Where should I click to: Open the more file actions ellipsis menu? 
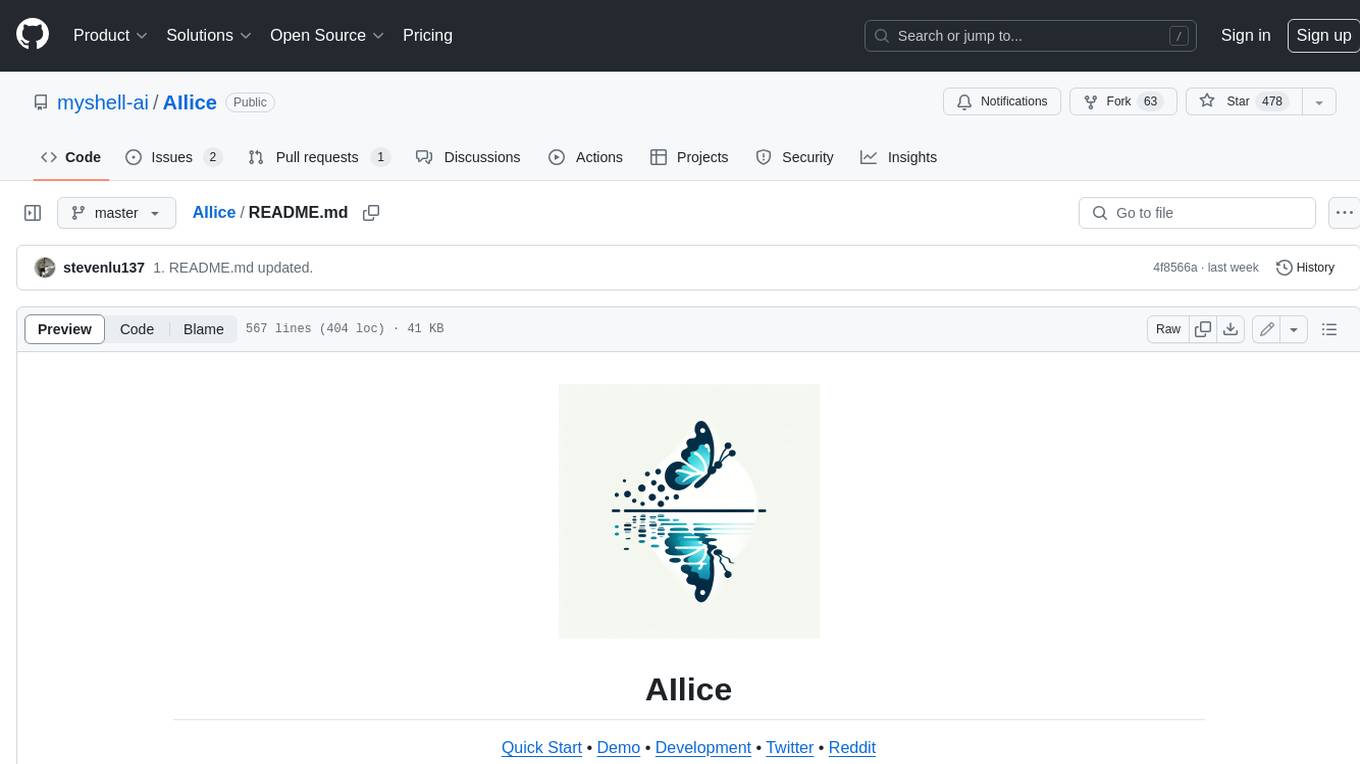tap(1345, 213)
